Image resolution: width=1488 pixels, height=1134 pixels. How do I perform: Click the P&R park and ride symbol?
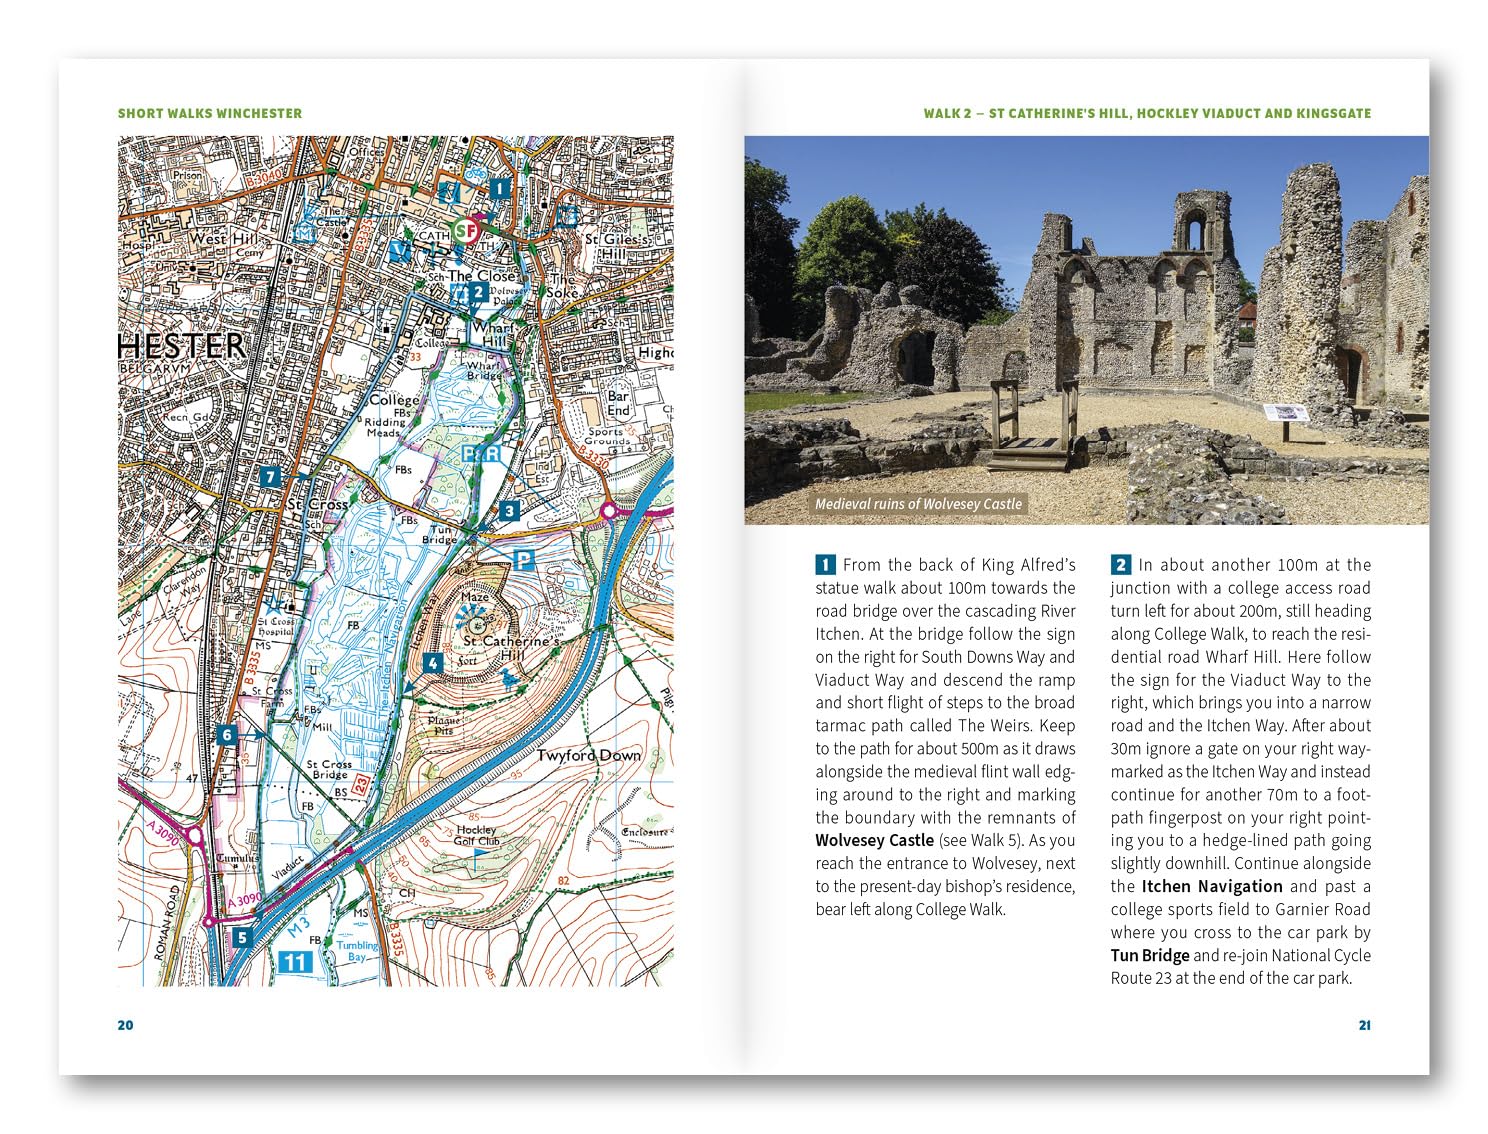click(480, 454)
